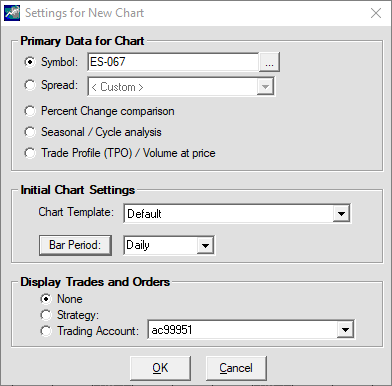Click the Symbol input field containing ES-067
Viewport: 392px width, 386px height.
173,62
